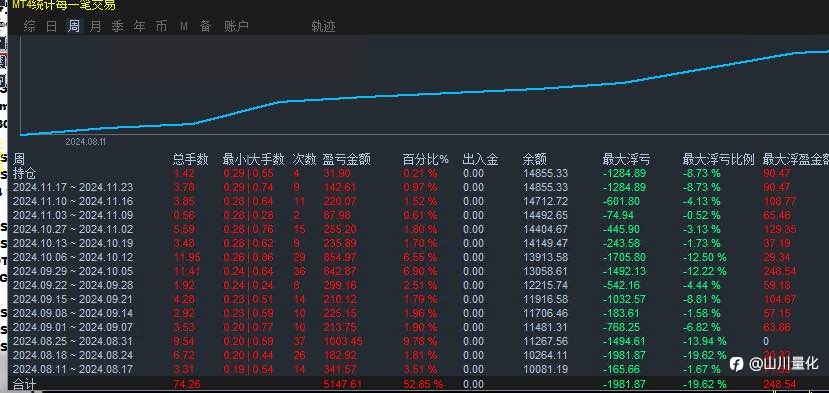
Task: Select row 2024.09.01 ~ 2024.09.07
Action: tap(73, 327)
